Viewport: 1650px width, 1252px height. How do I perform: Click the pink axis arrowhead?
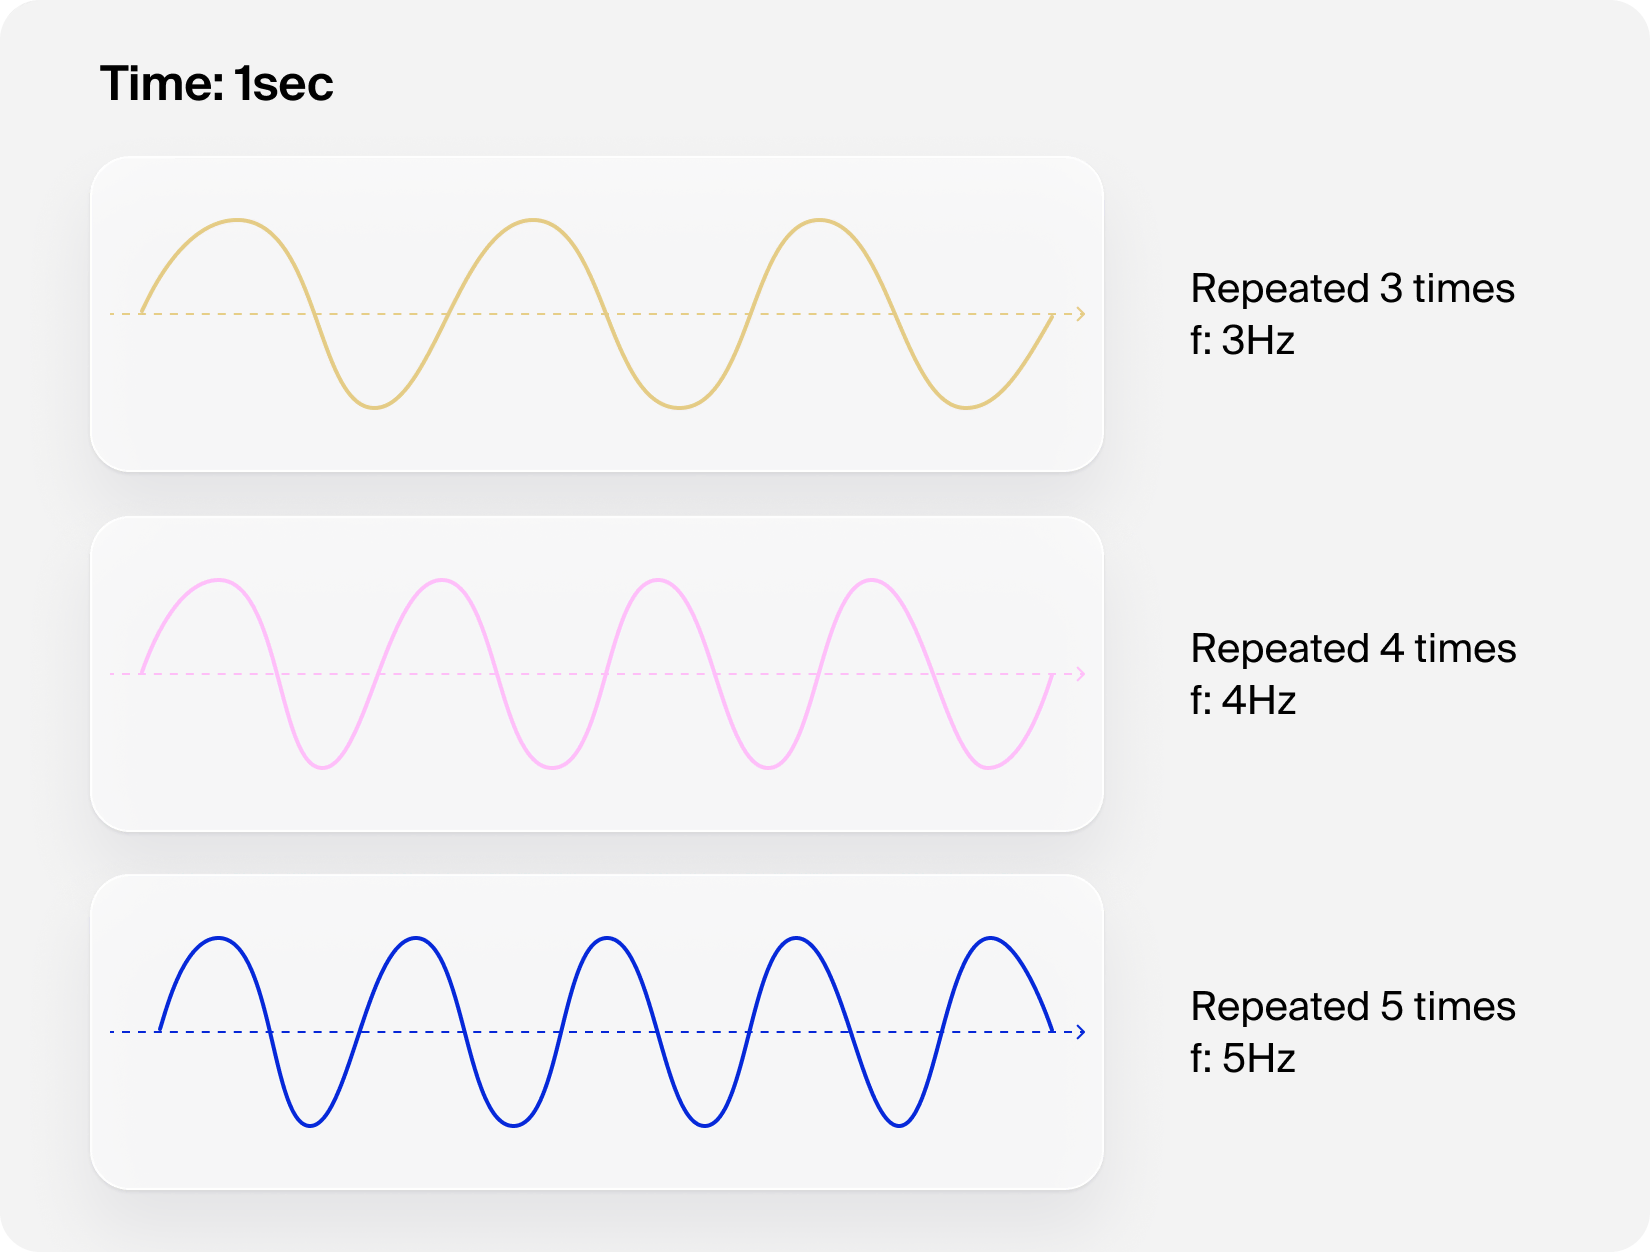click(1080, 674)
